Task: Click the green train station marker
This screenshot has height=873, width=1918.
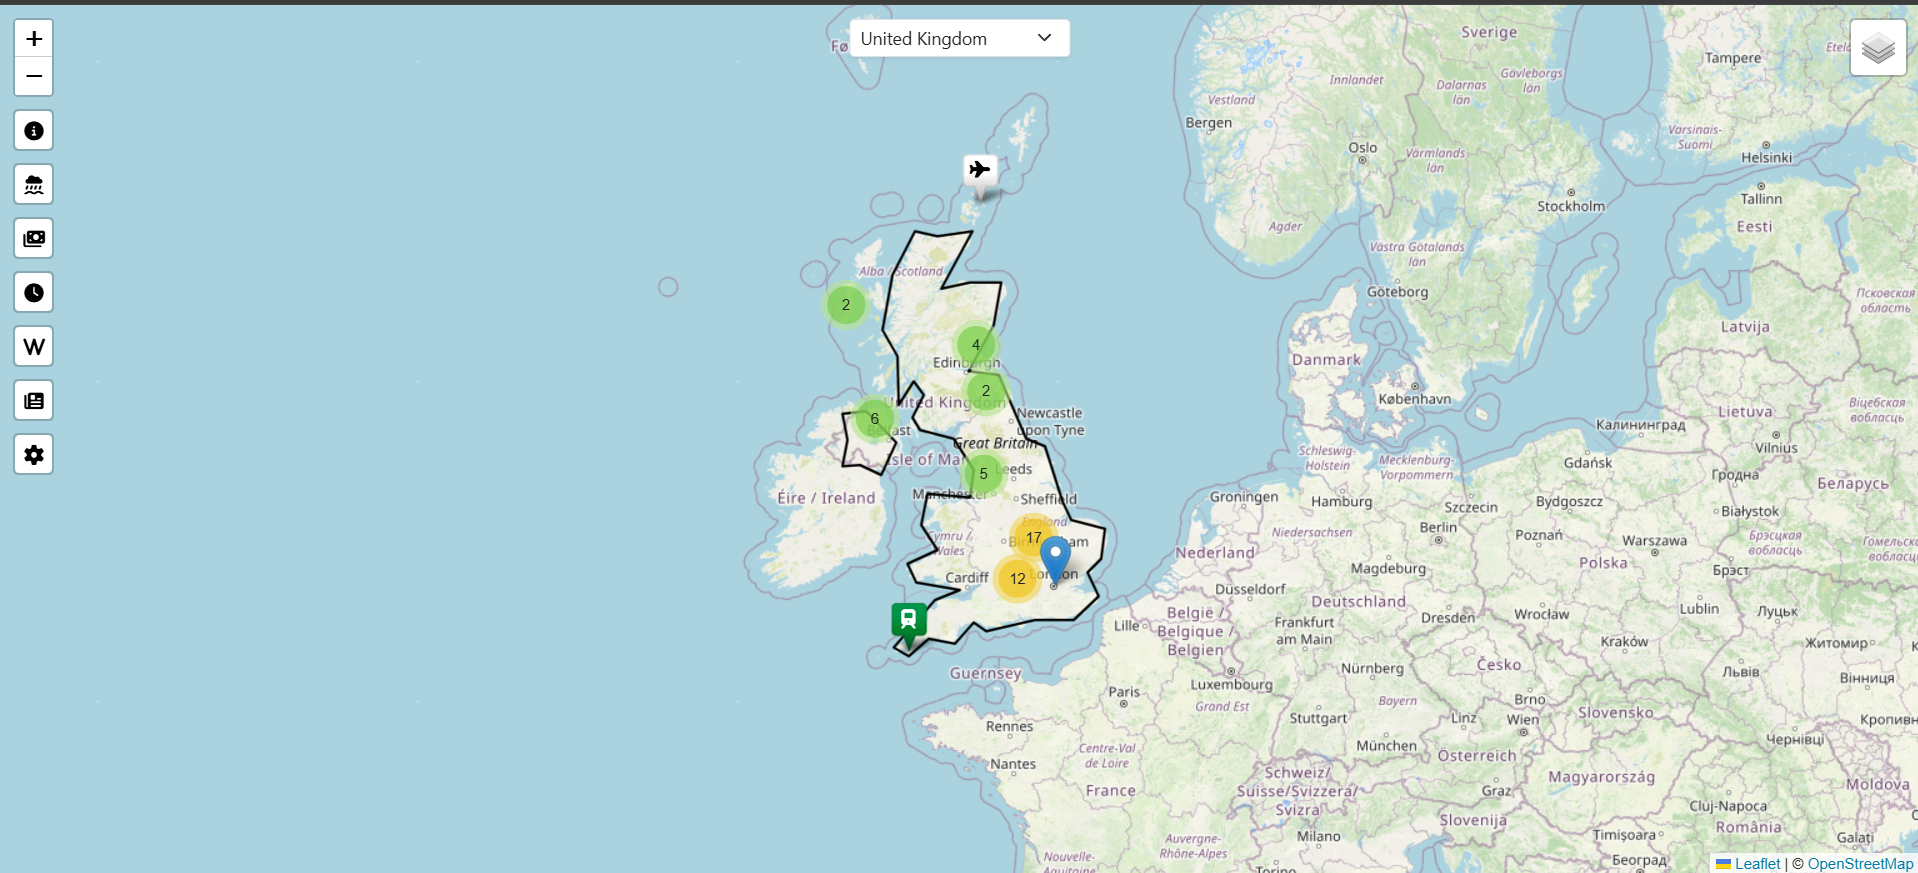Action: coord(909,620)
